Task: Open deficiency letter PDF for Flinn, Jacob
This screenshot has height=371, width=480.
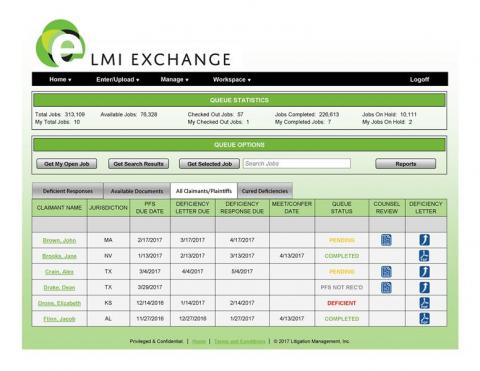Action: (x=424, y=319)
